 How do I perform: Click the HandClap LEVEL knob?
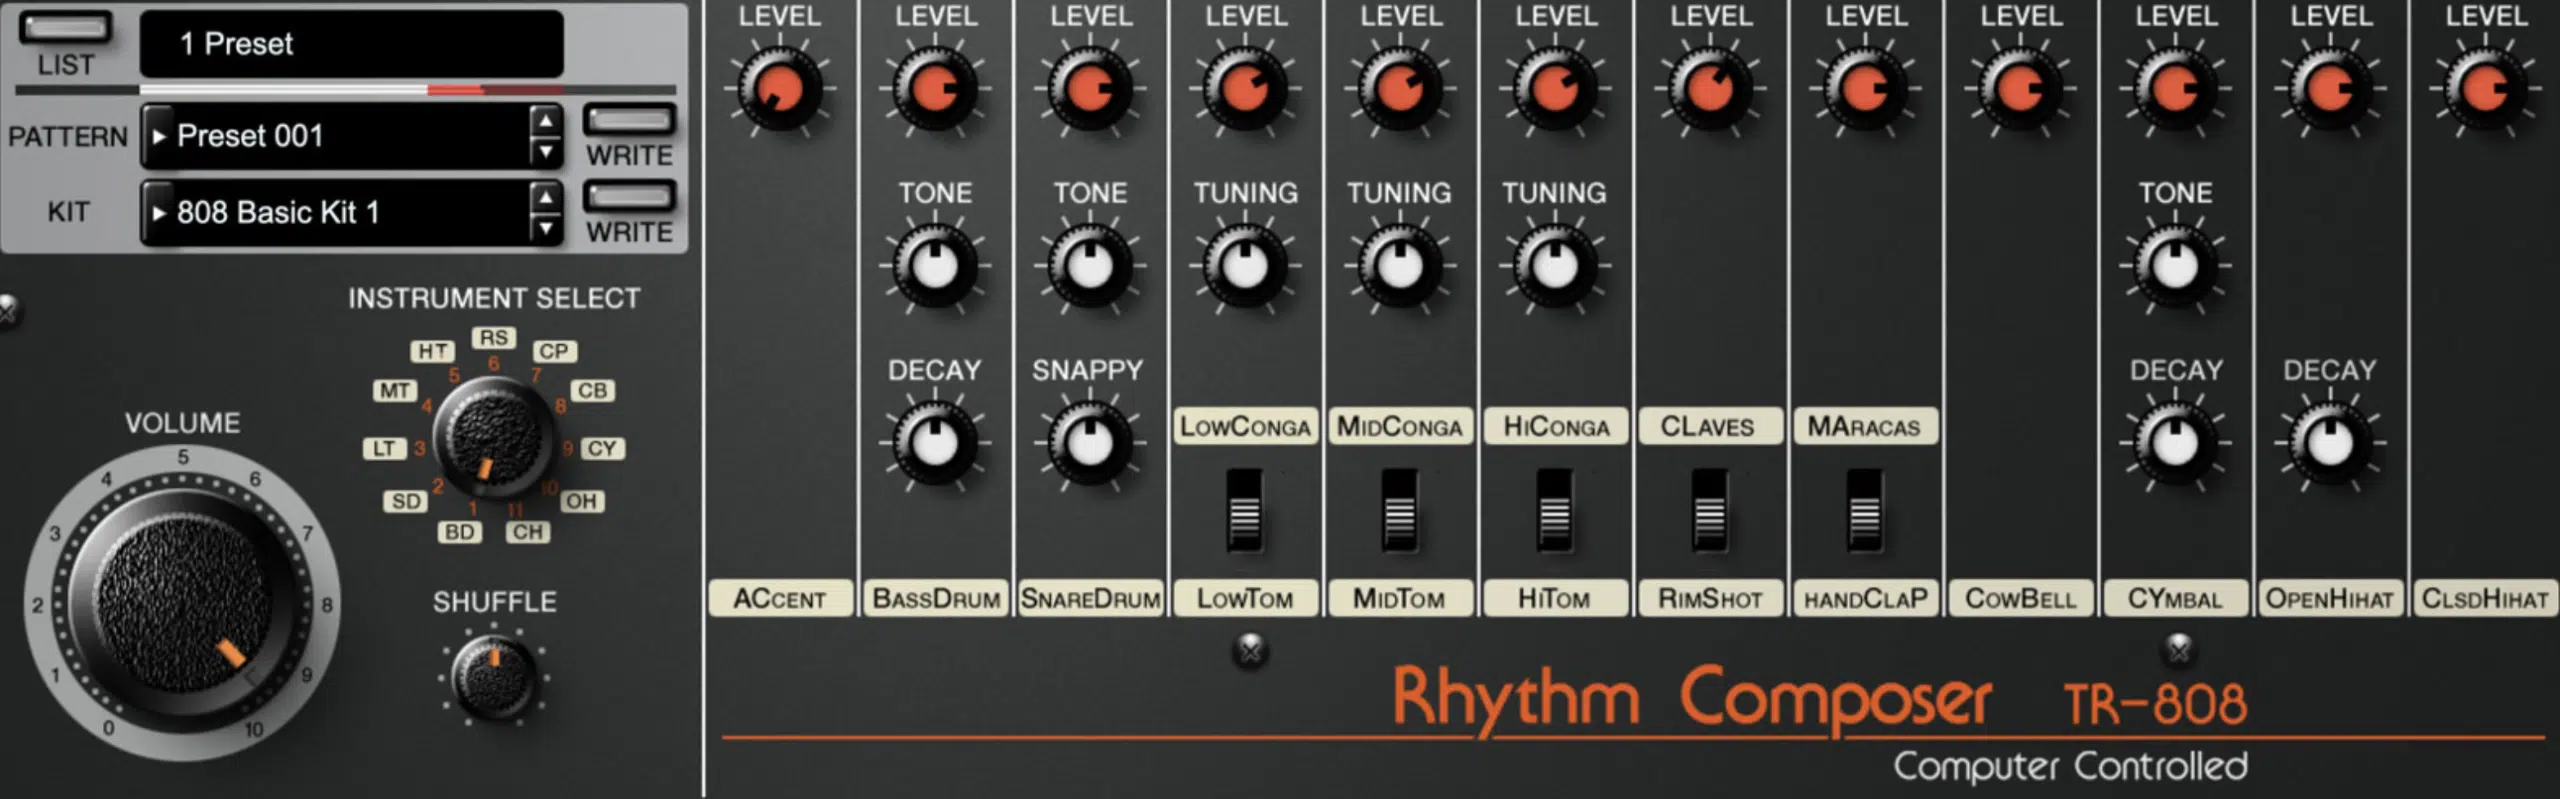tap(1865, 89)
